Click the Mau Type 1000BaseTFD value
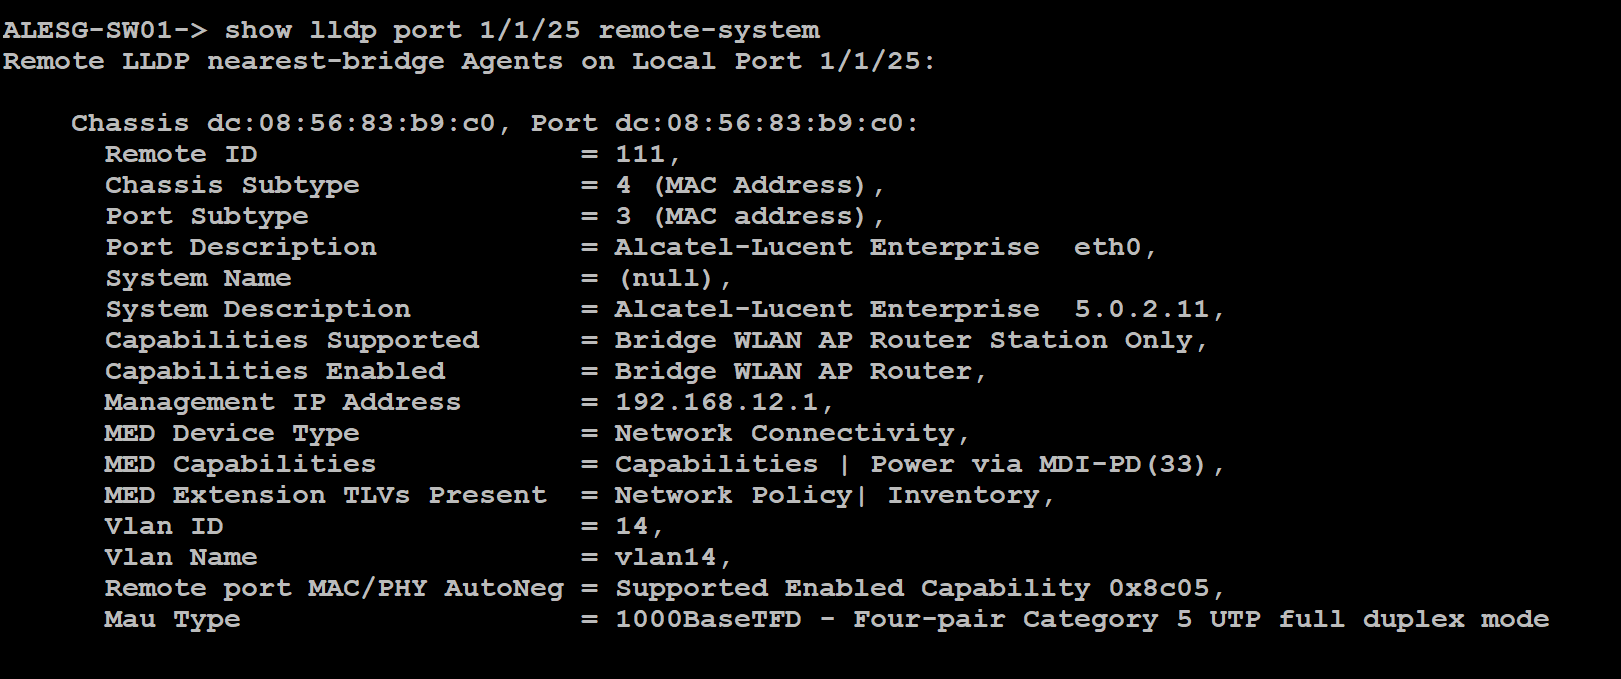Viewport: 1621px width, 679px height. pos(708,619)
